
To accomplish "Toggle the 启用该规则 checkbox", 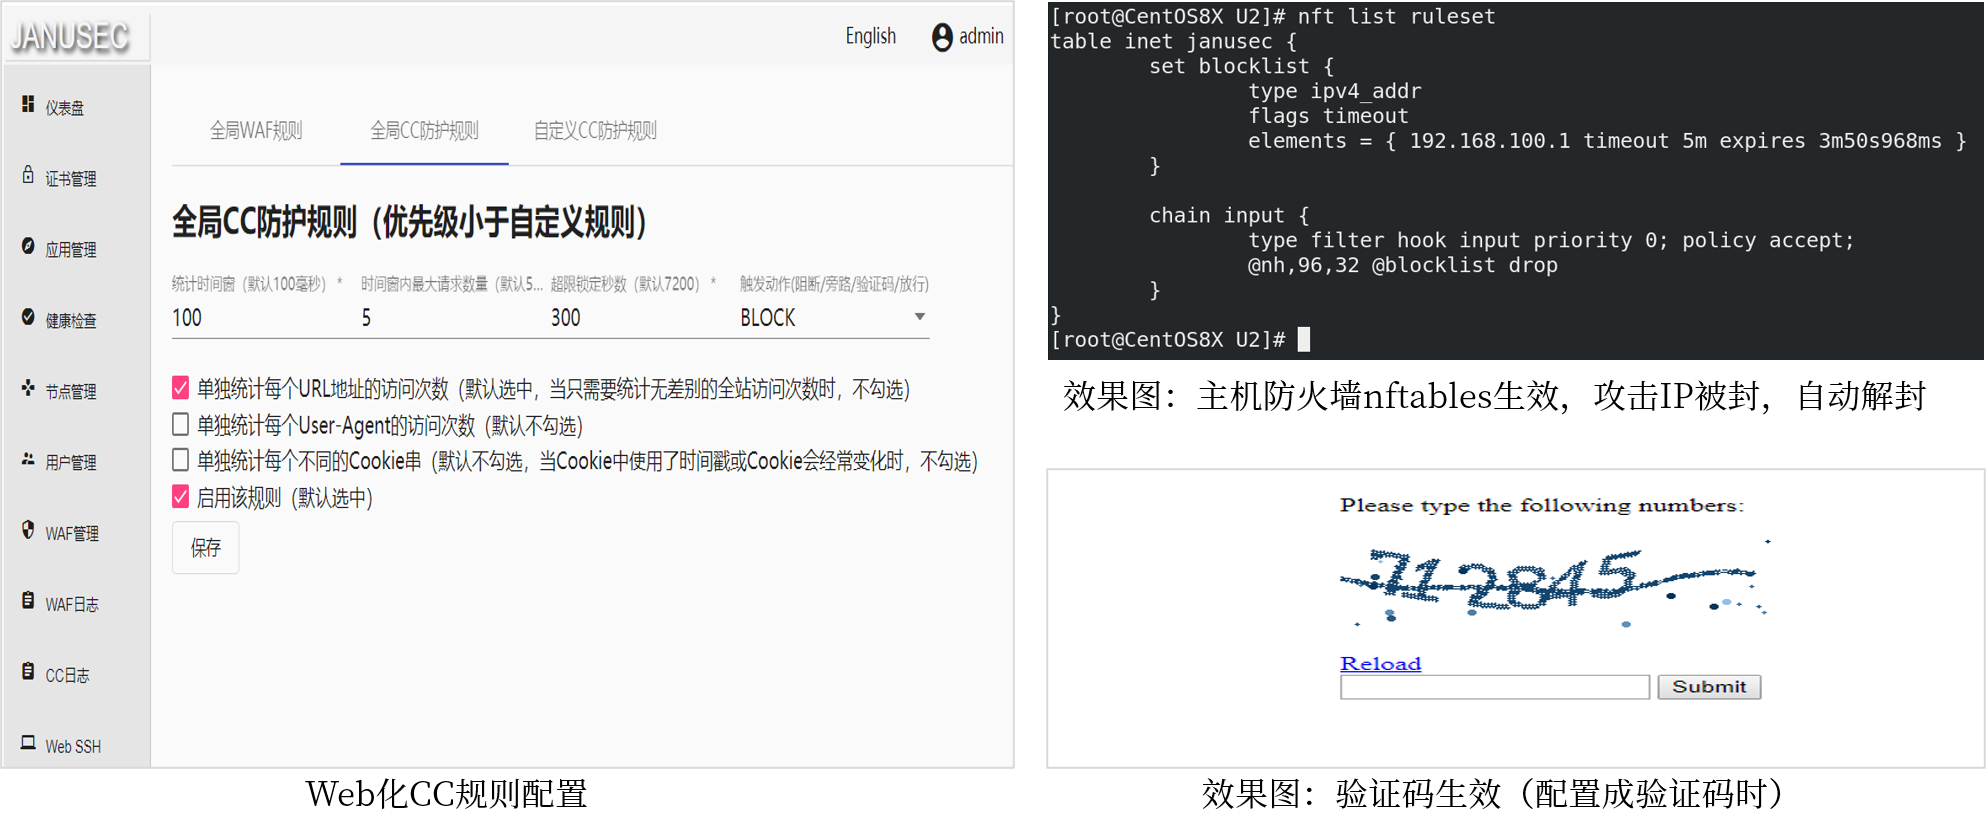I will tap(181, 497).
